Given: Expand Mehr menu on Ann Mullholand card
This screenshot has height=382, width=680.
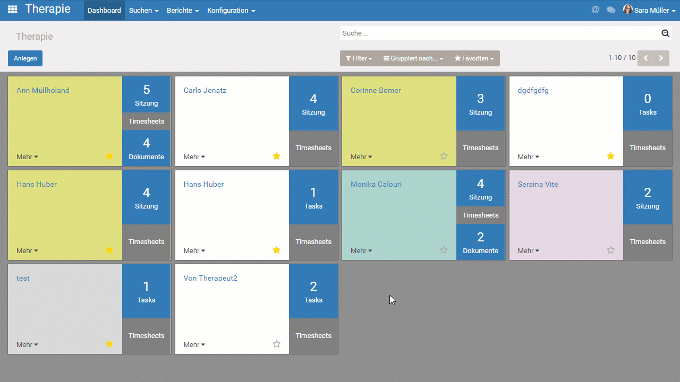Looking at the screenshot, I should click(x=27, y=157).
